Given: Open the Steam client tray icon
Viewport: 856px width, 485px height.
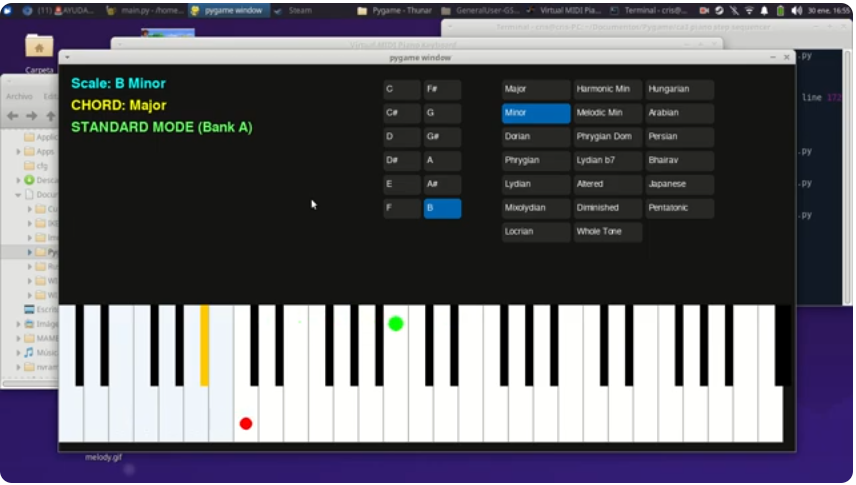Looking at the screenshot, I should tap(720, 11).
